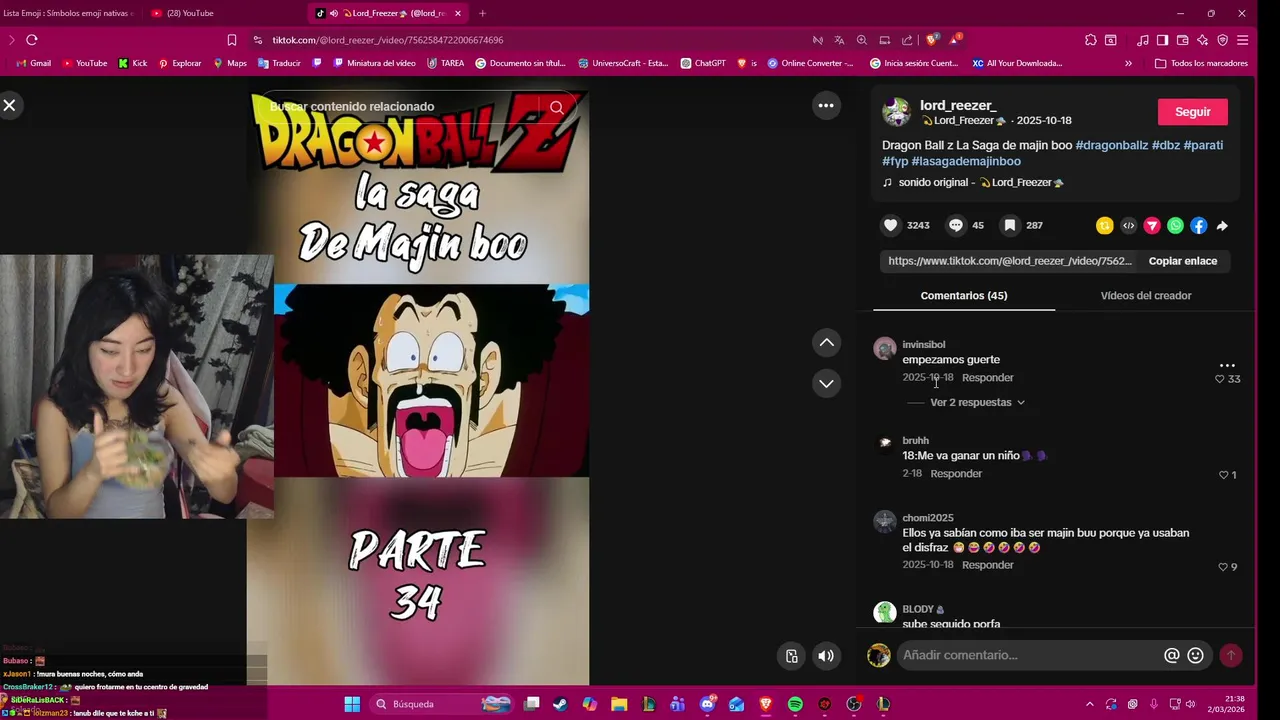
Task: Open Spotify from the taskbar
Action: (795, 704)
